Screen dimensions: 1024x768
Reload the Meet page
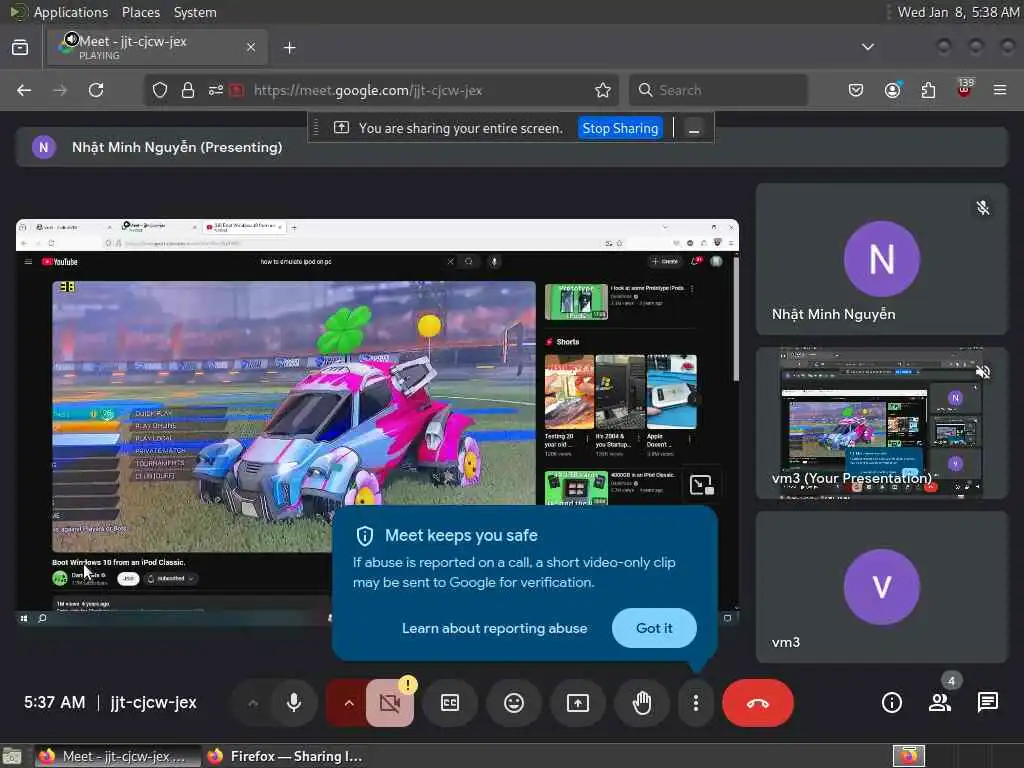[96, 90]
